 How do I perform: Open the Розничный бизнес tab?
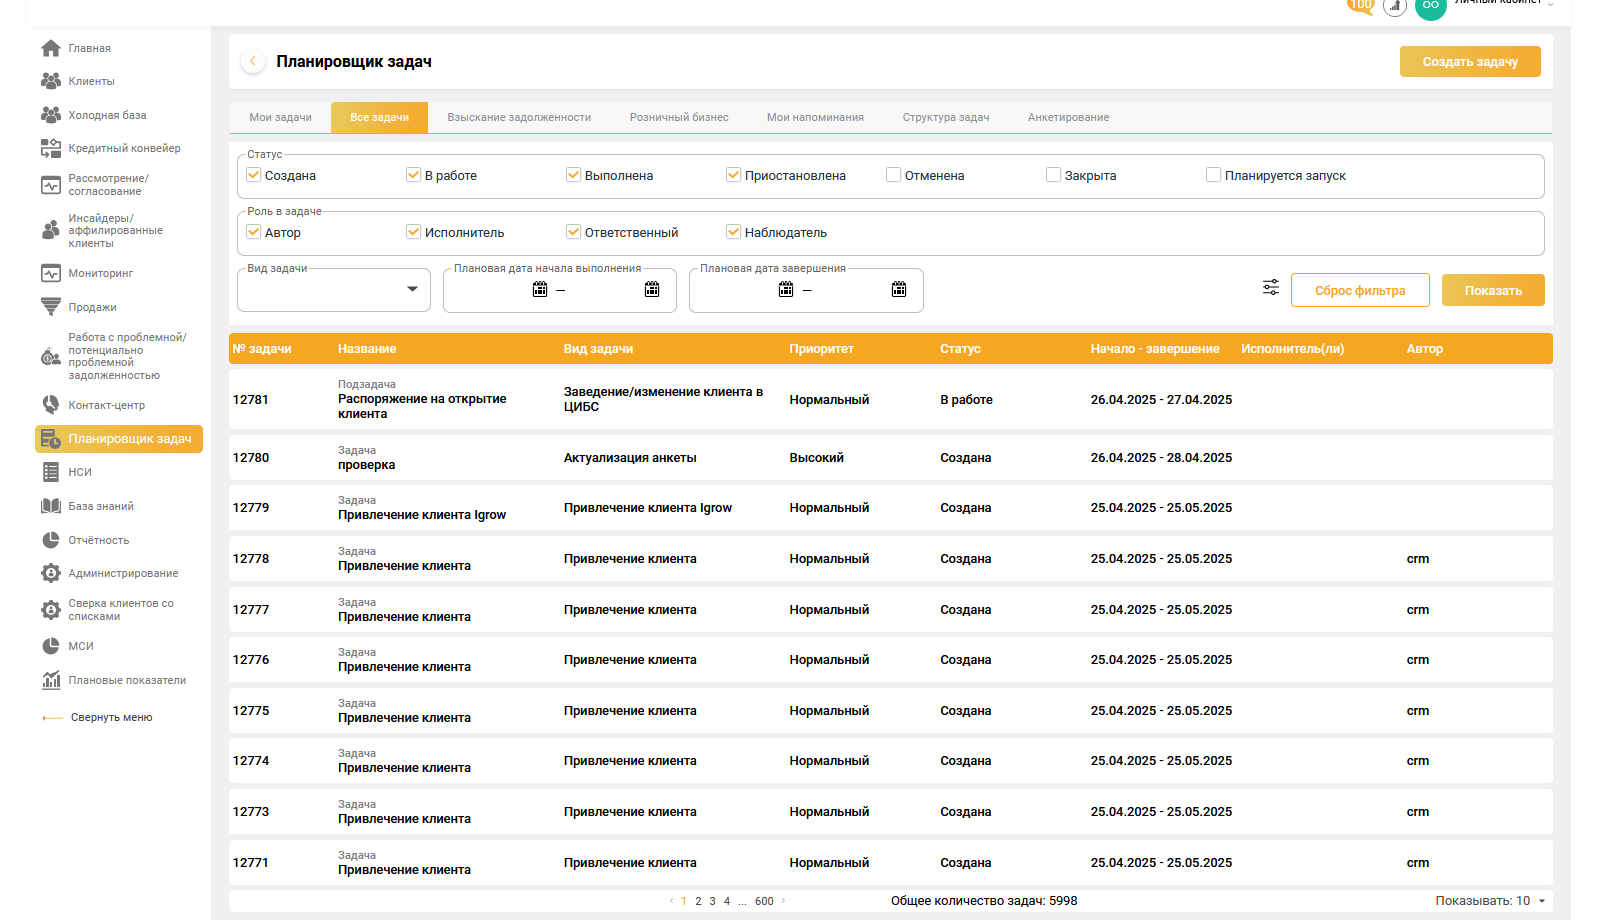point(679,117)
